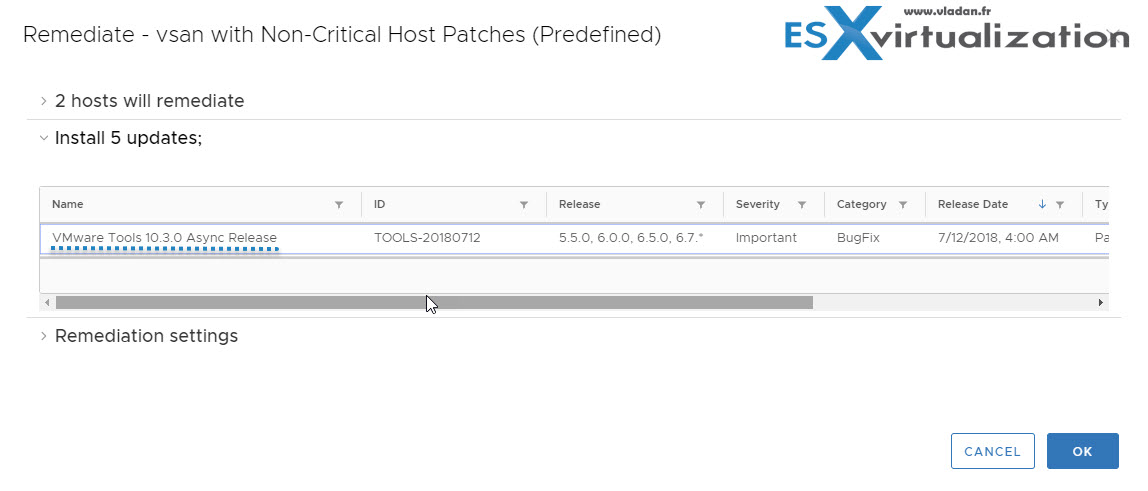Click the CANCEL button

992,451
